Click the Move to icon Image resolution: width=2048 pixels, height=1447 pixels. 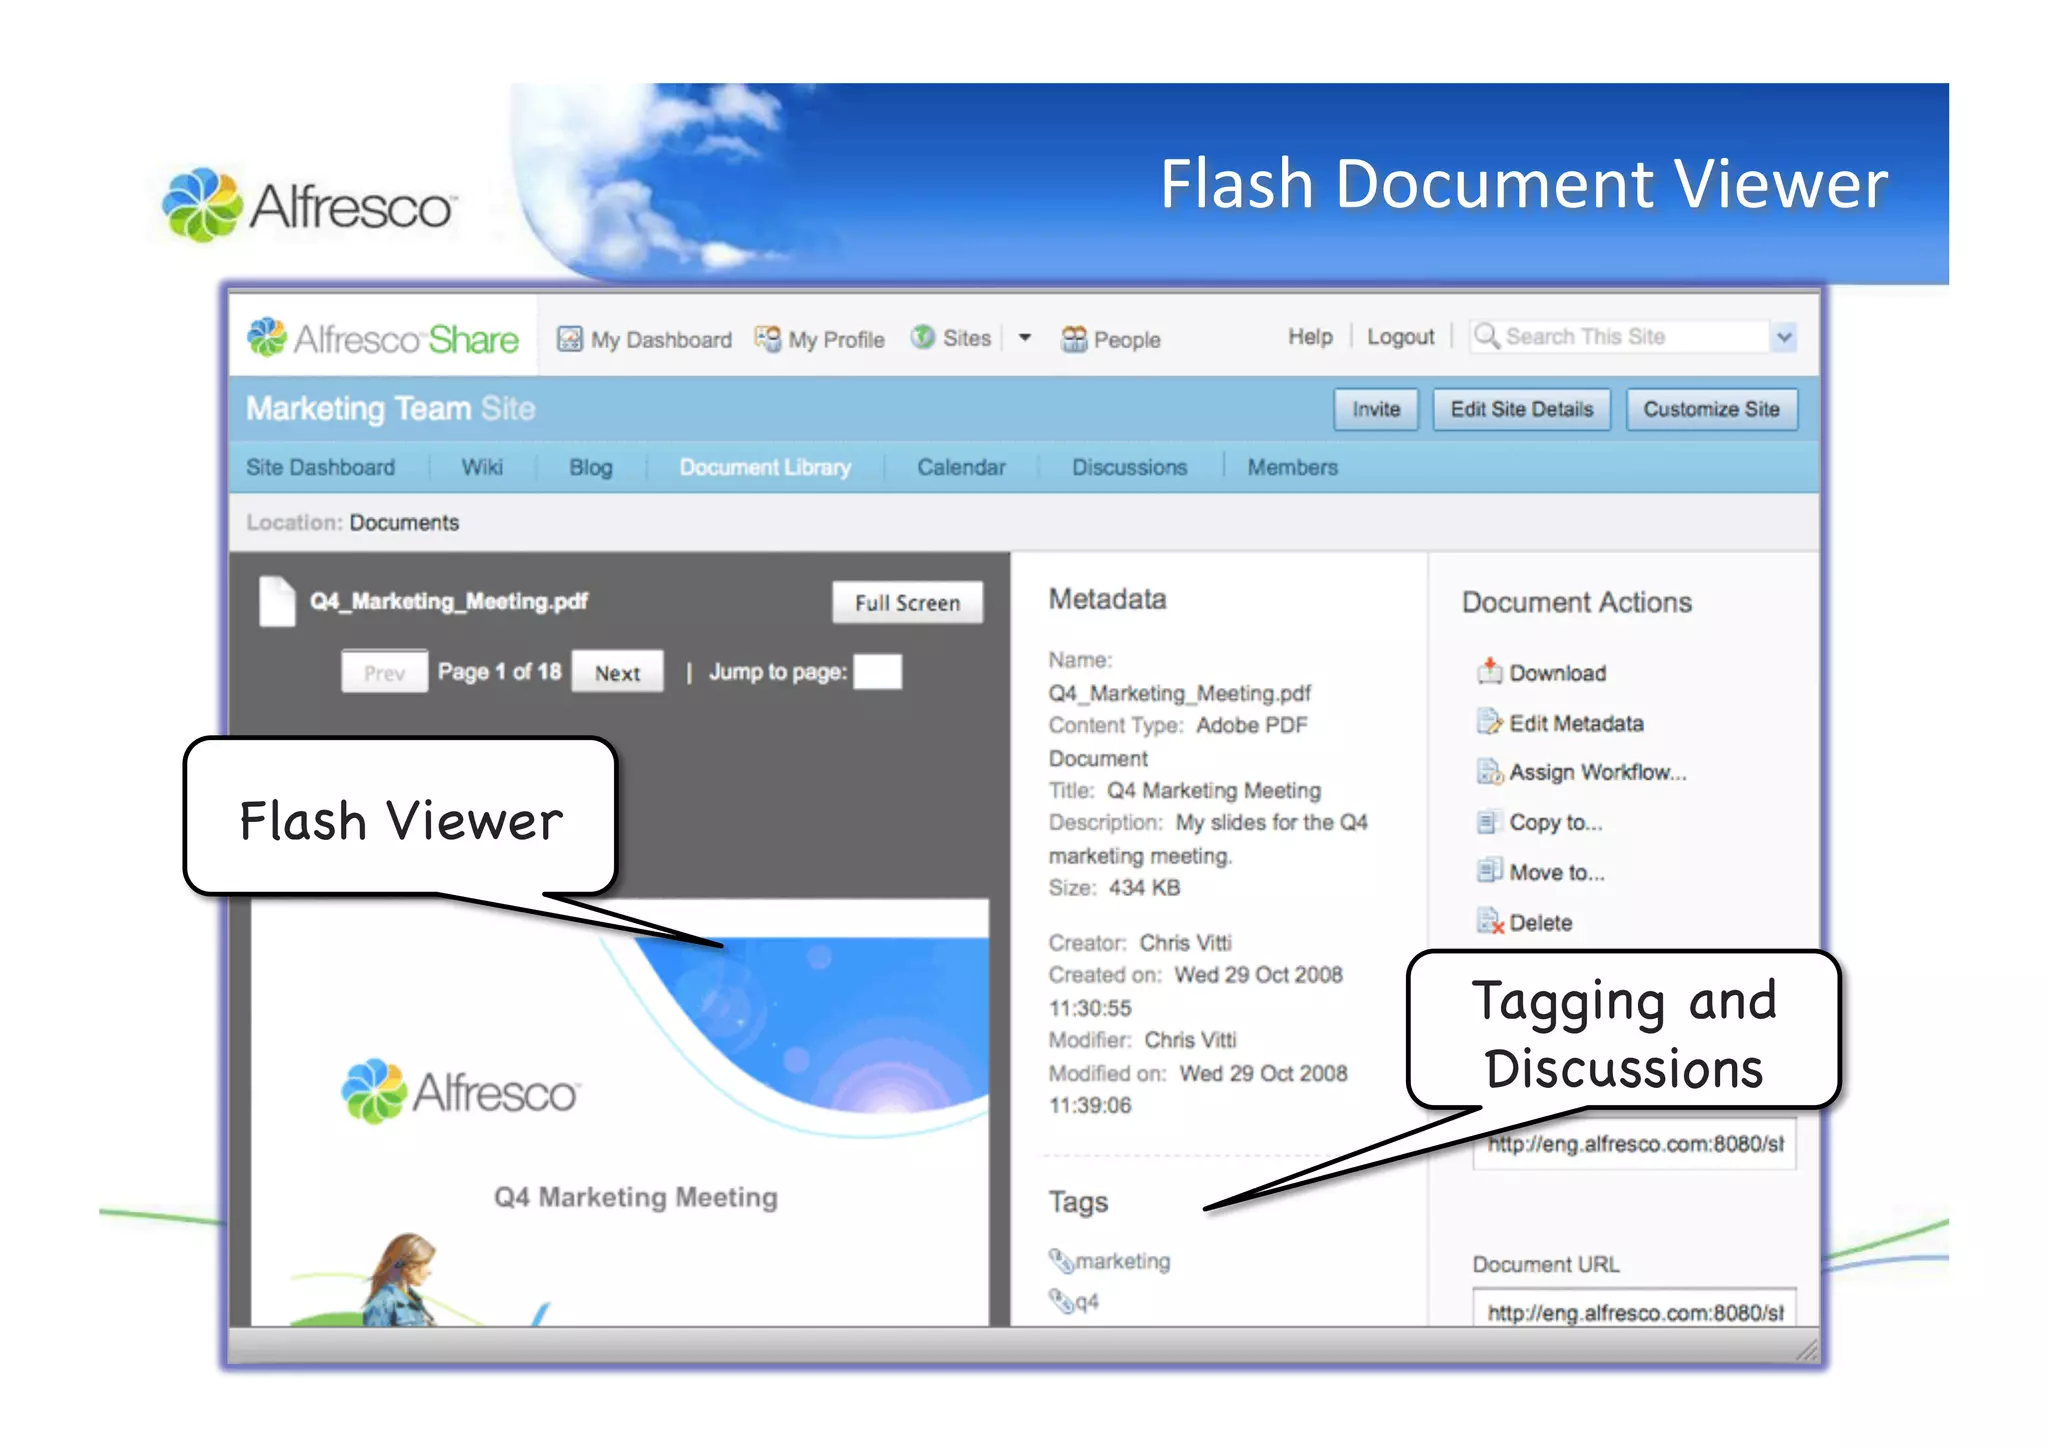[1490, 871]
